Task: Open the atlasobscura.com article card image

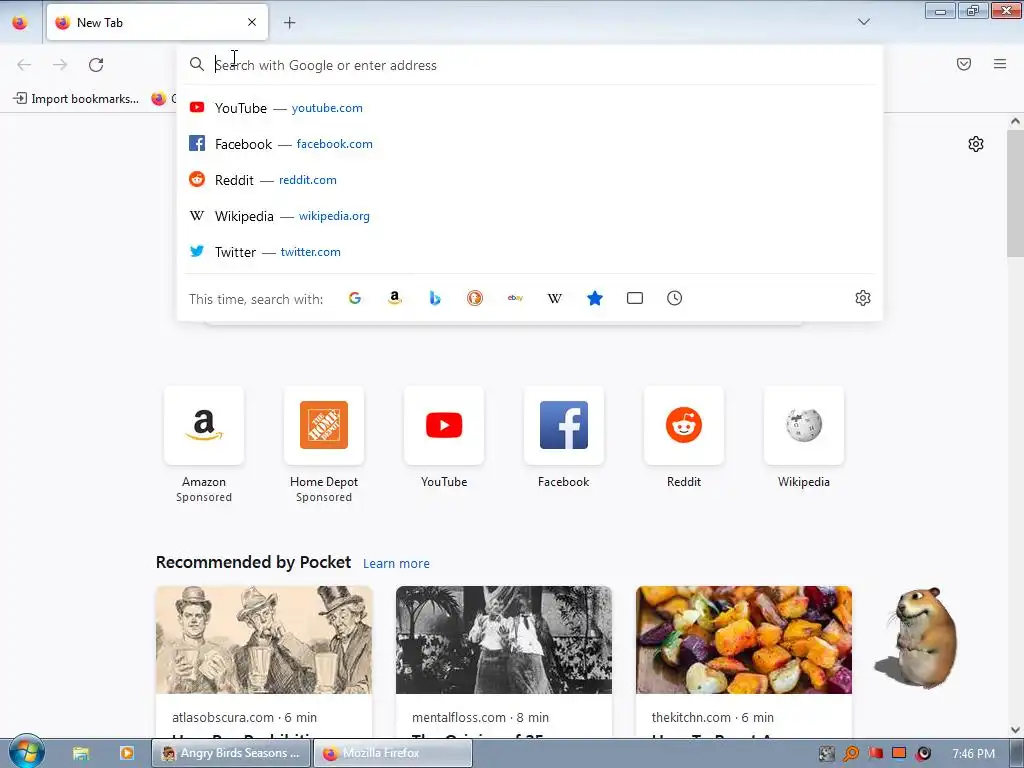Action: click(x=264, y=639)
